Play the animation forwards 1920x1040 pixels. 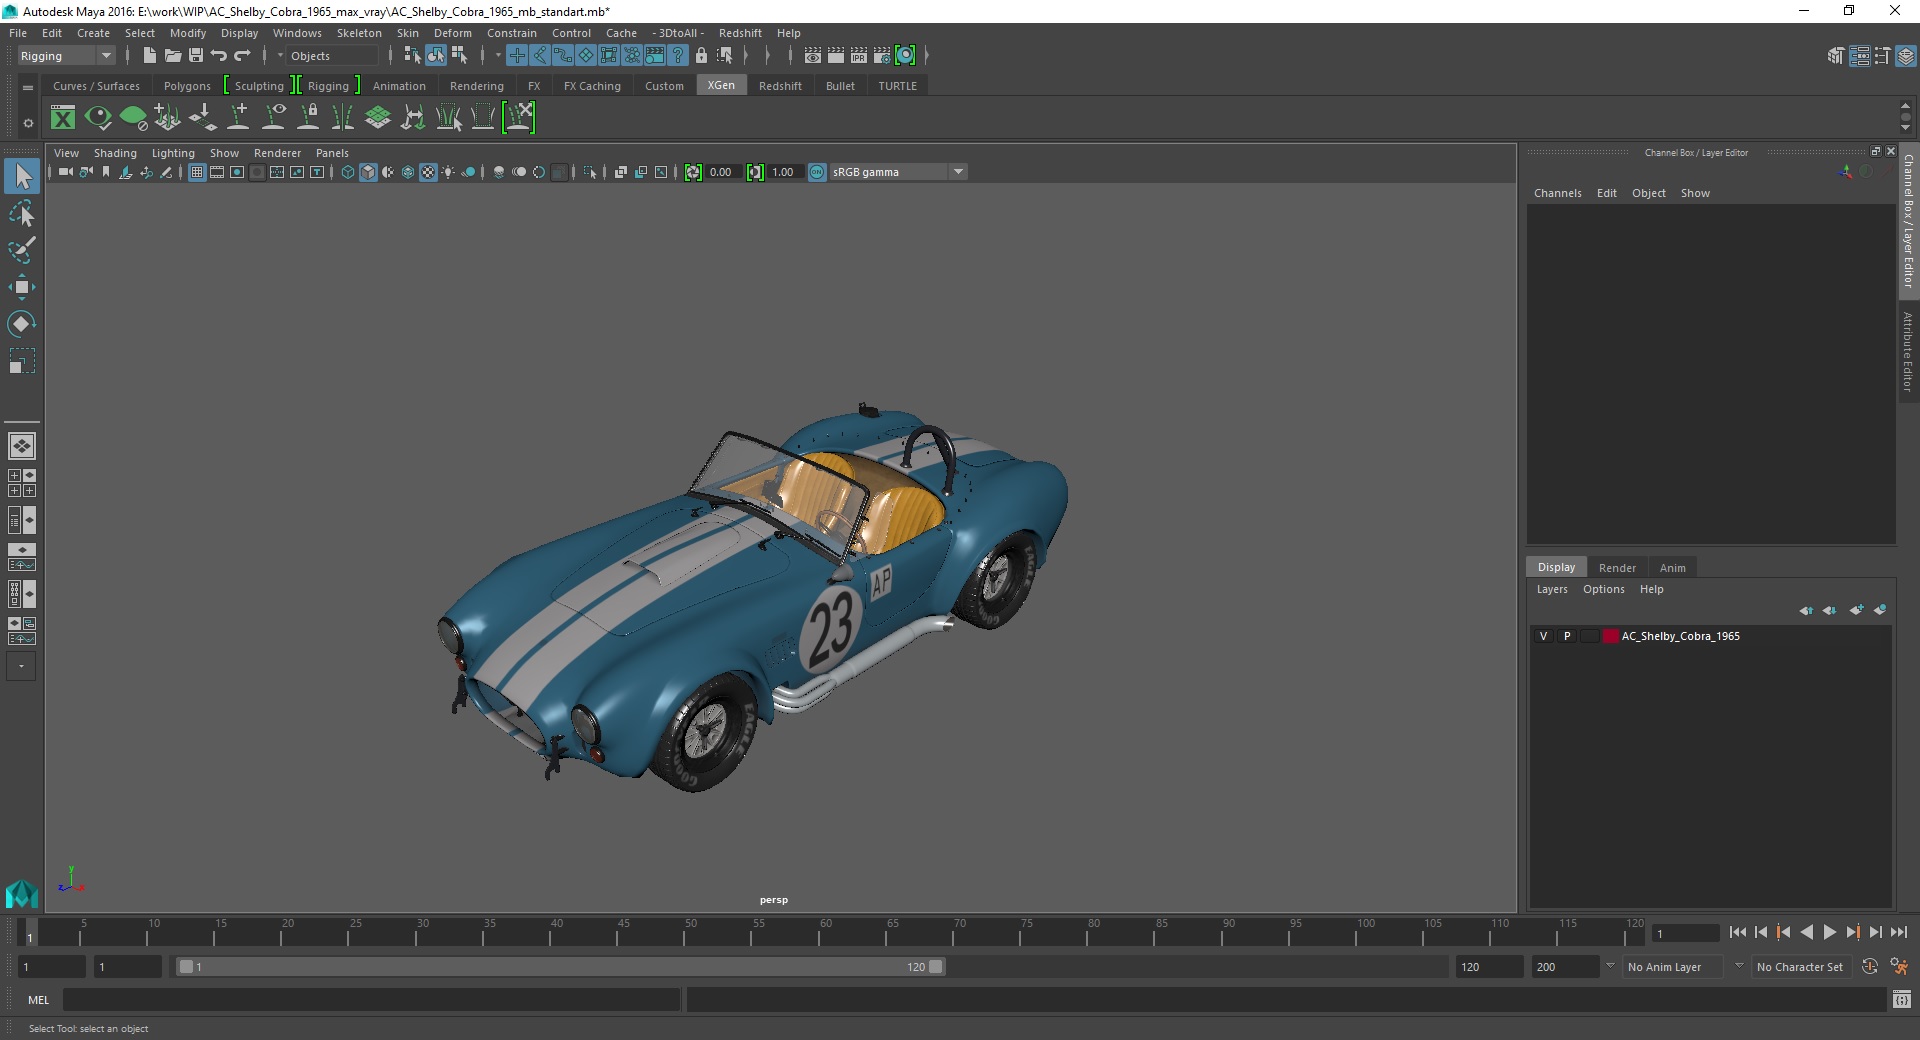click(1829, 932)
